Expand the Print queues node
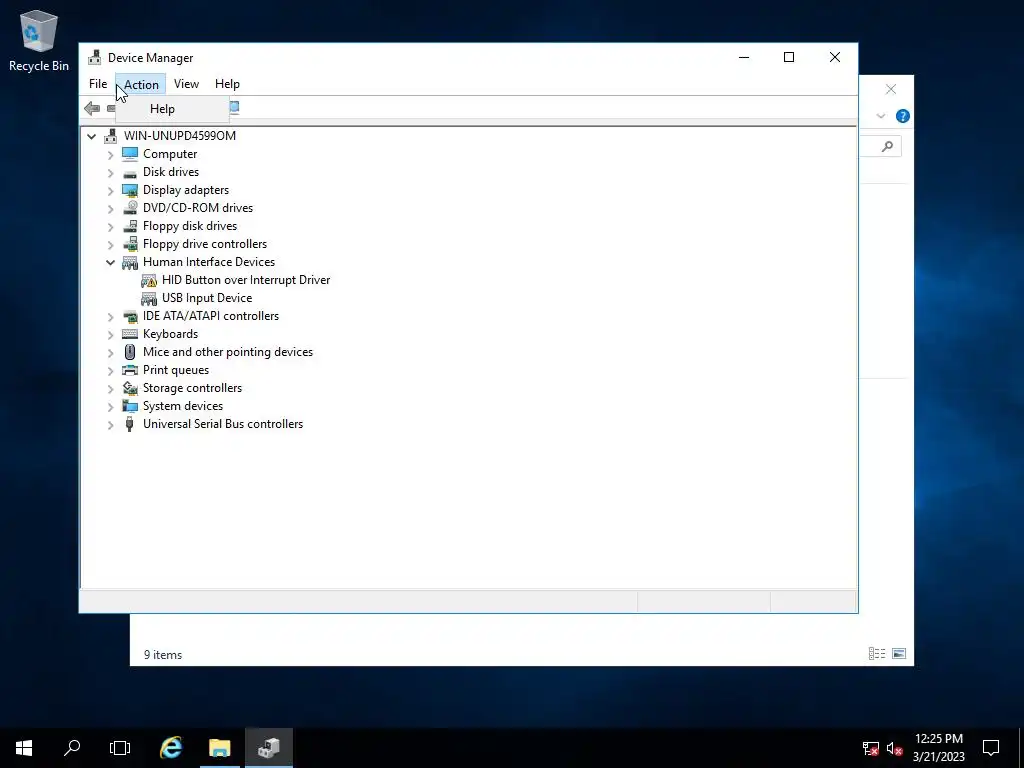The image size is (1024, 768). tap(110, 370)
